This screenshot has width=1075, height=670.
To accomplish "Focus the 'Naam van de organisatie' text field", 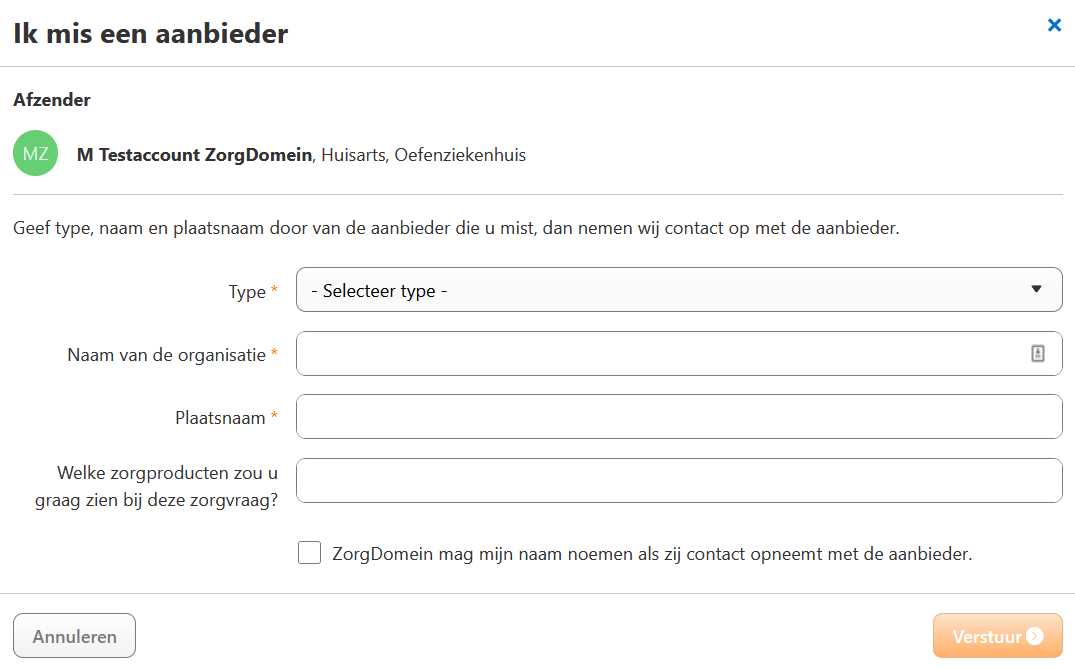I will 679,353.
